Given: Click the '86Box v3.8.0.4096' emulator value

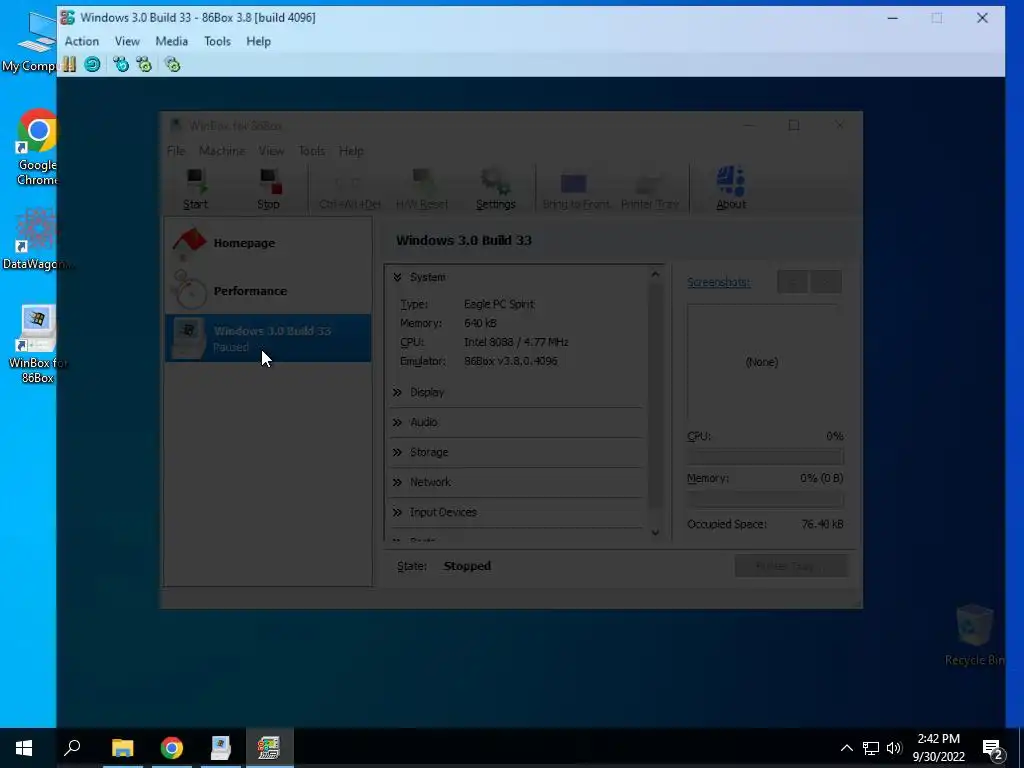Looking at the screenshot, I should [511, 361].
